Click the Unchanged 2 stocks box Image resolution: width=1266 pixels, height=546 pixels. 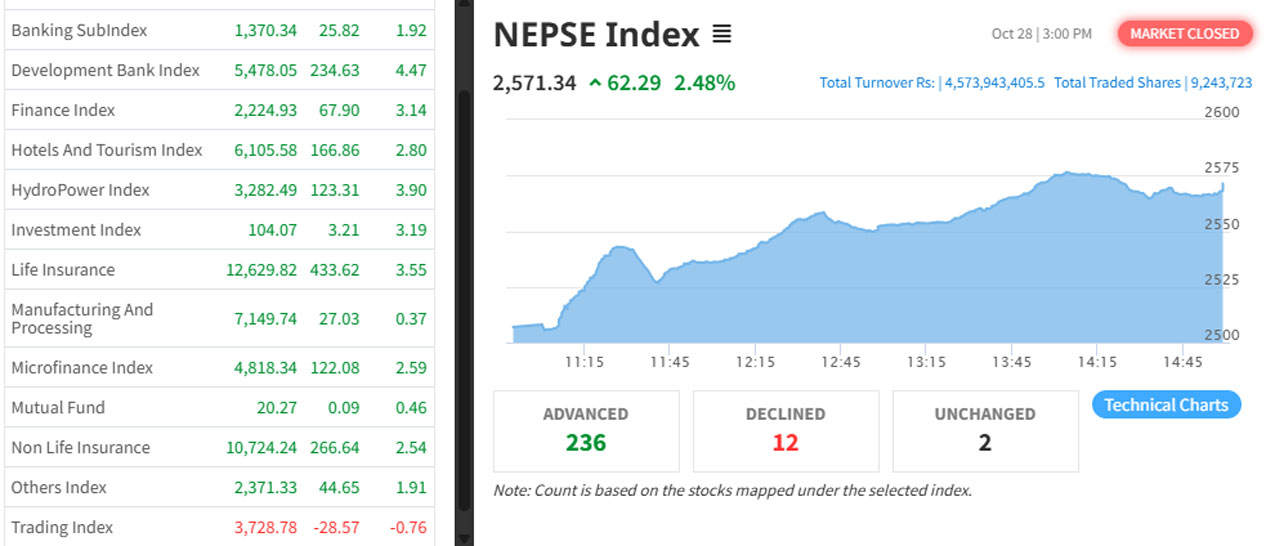[985, 430]
